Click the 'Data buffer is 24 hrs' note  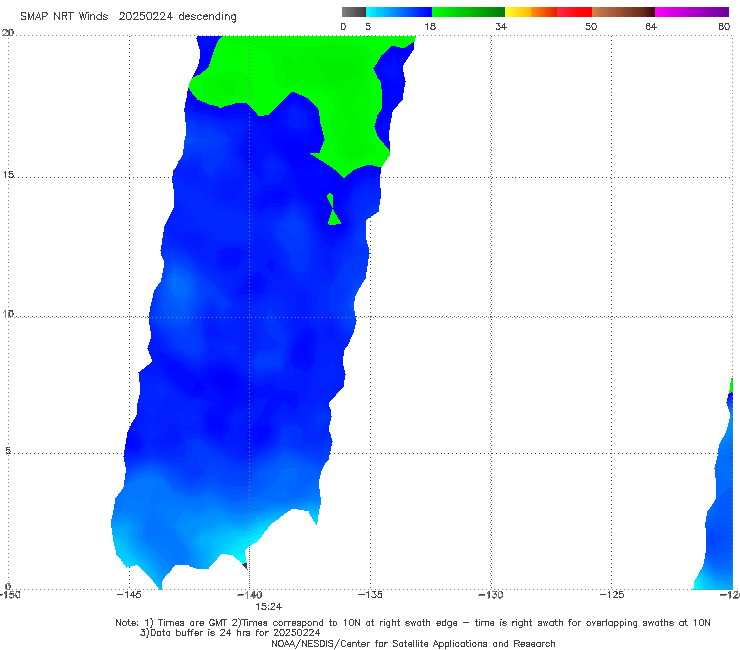(230, 633)
